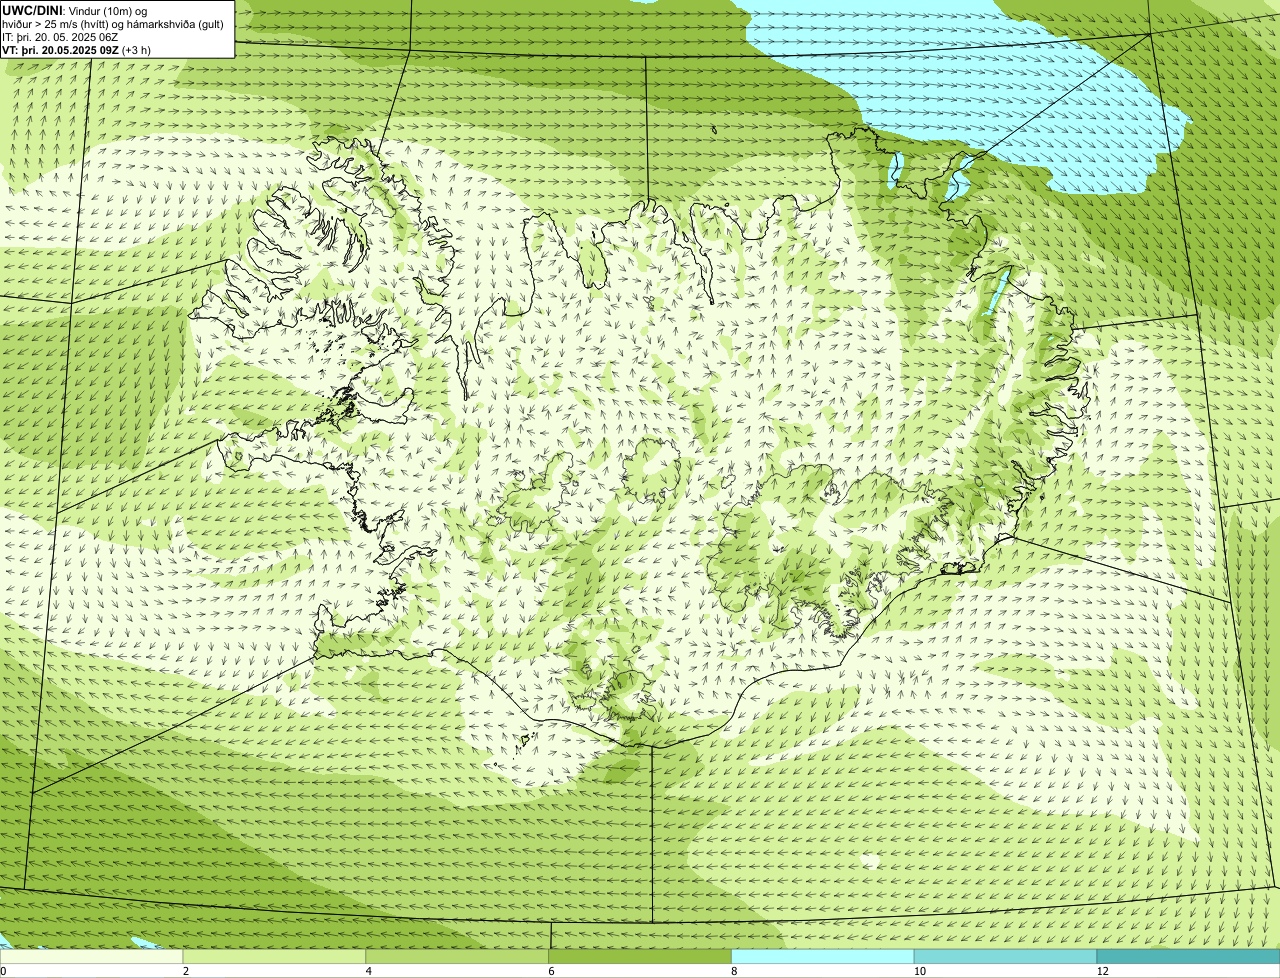Click the 6–8 m/s dark green legend swatch
Image resolution: width=1280 pixels, height=978 pixels.
click(x=641, y=957)
